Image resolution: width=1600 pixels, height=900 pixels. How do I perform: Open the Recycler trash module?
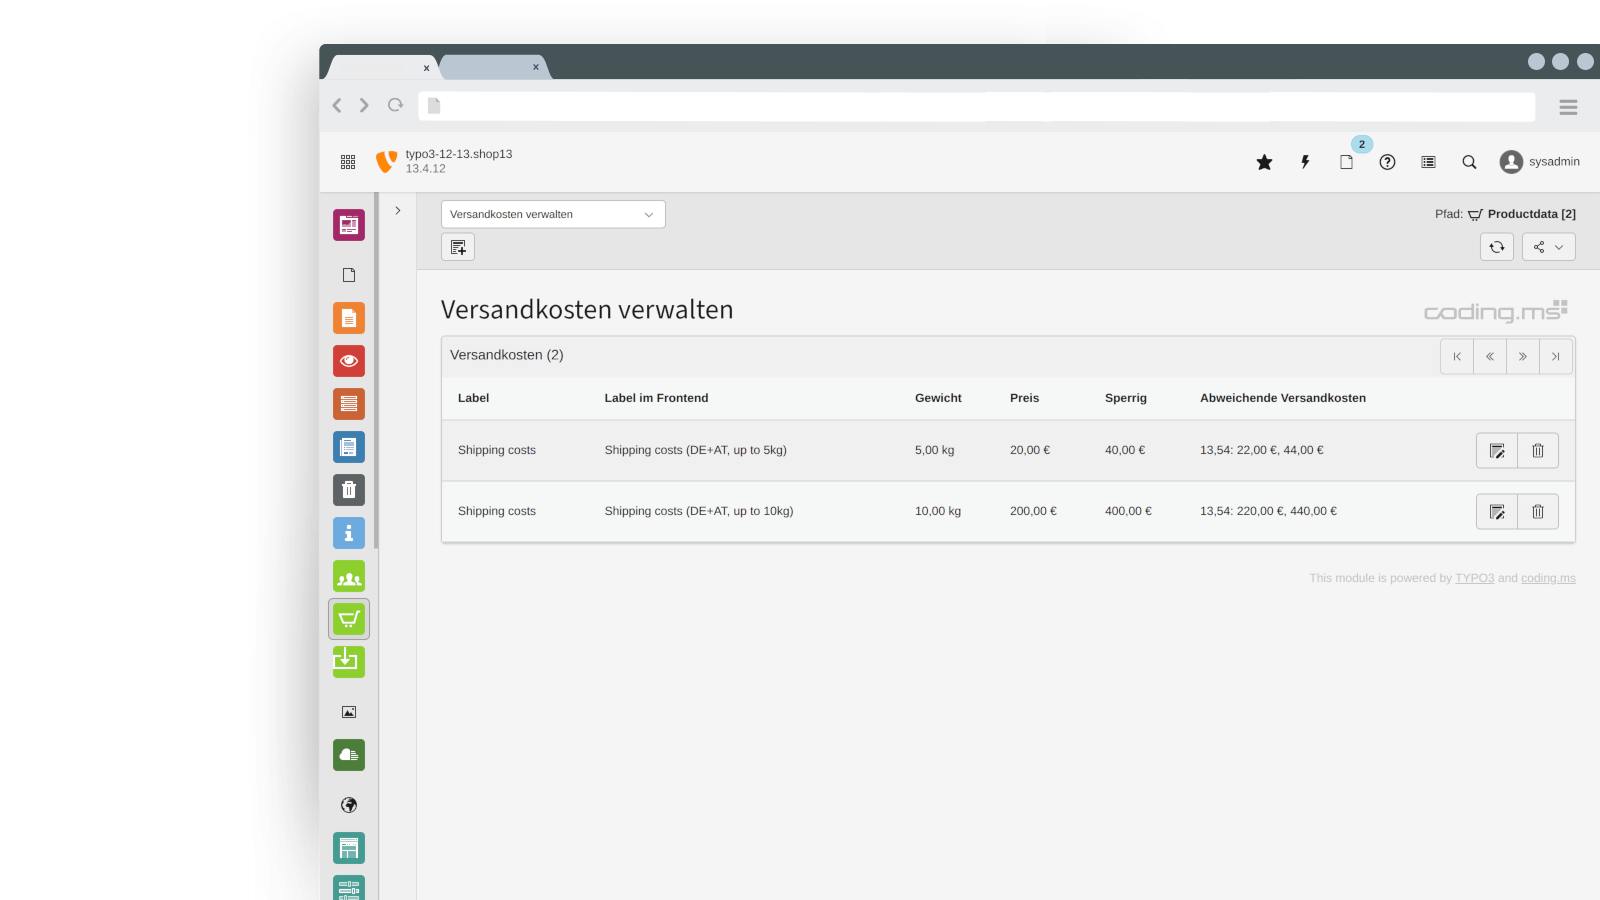point(349,490)
